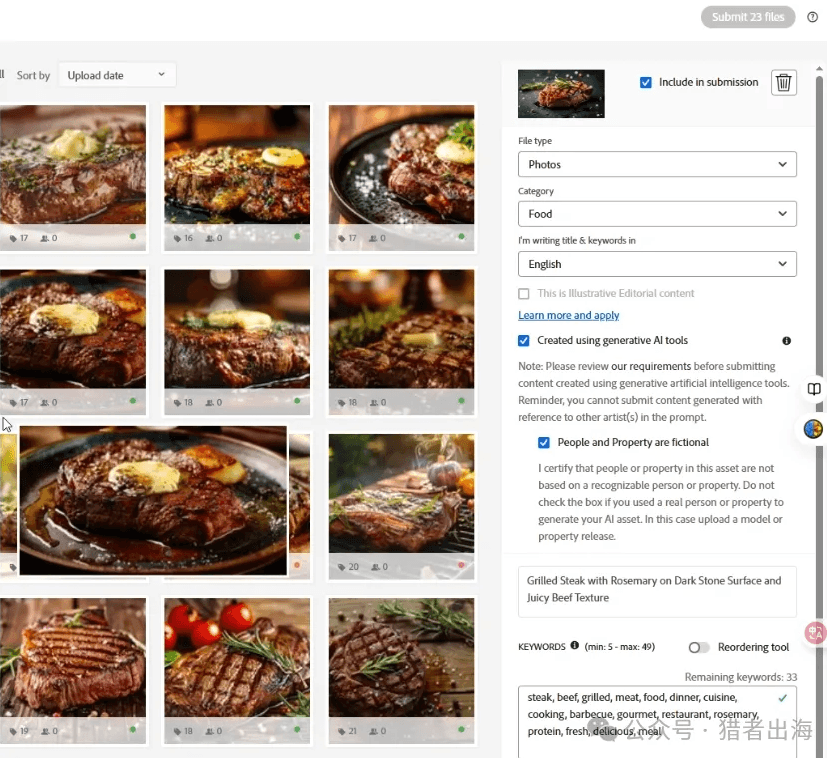Image resolution: width=827 pixels, height=758 pixels.
Task: Click the colorful round icon on right edge
Action: (x=813, y=429)
